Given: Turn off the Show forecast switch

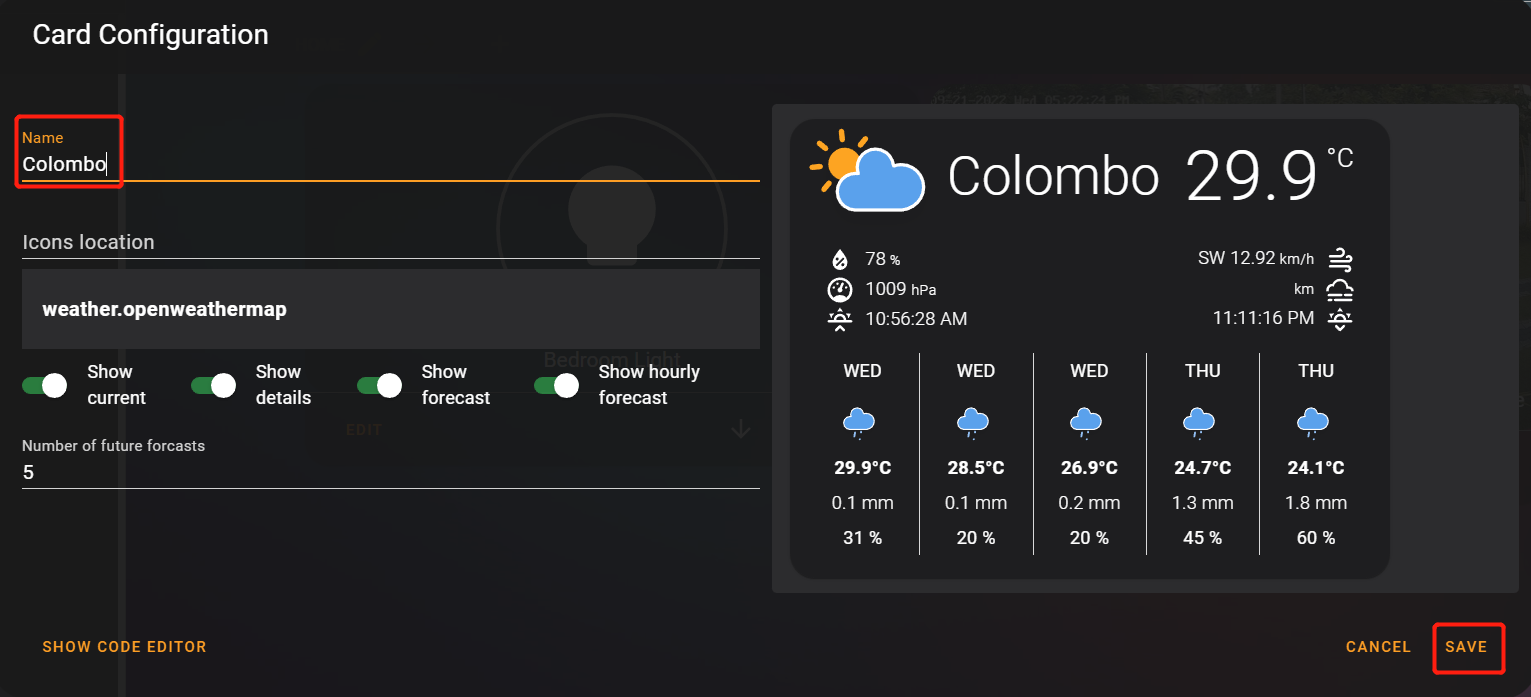Looking at the screenshot, I should pyautogui.click(x=379, y=385).
